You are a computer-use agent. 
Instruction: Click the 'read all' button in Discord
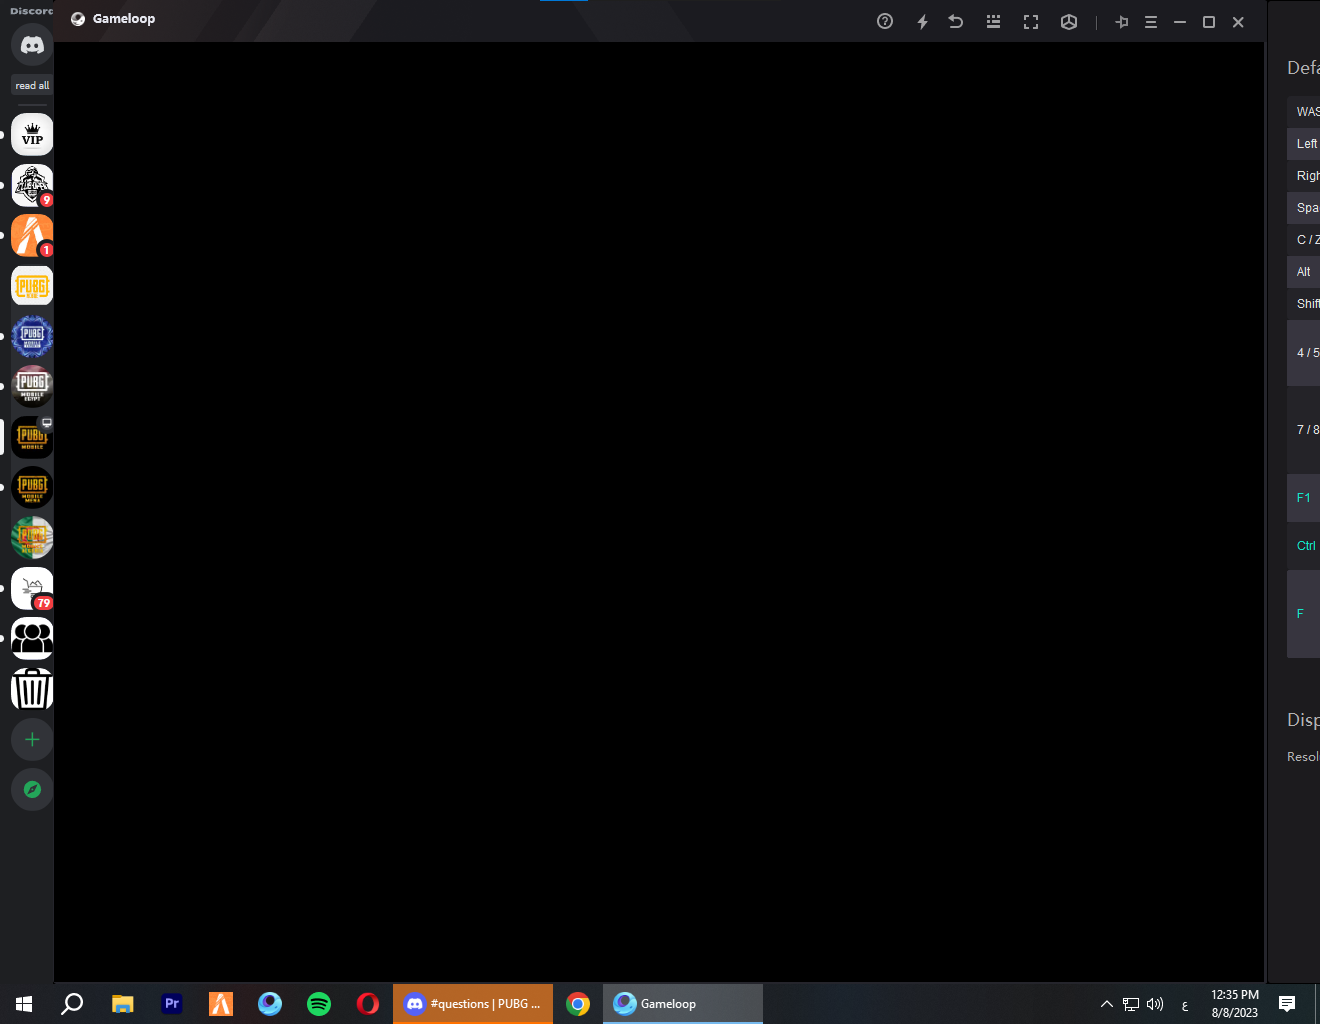tap(32, 86)
